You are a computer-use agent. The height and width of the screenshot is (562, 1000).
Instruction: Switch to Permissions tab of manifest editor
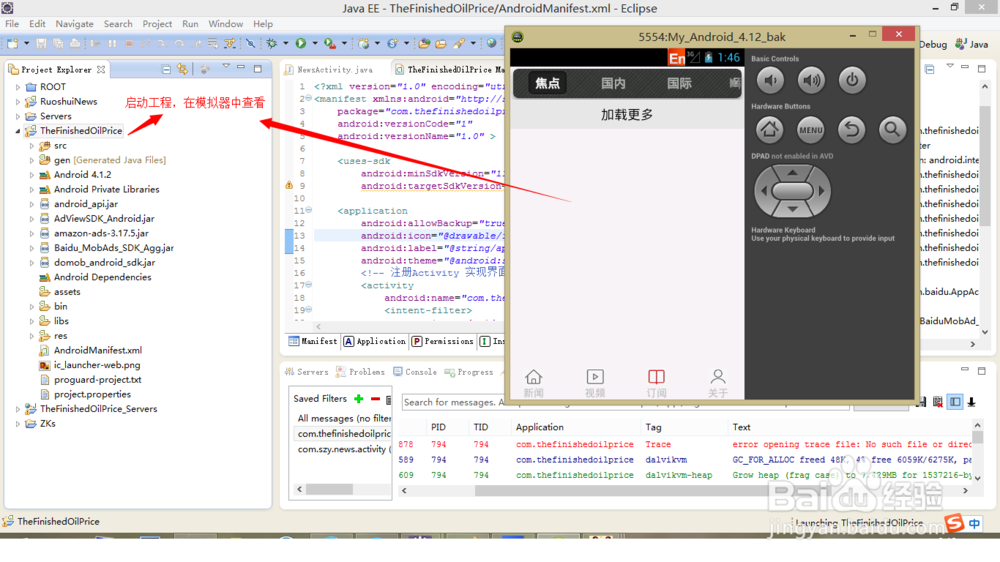[443, 341]
